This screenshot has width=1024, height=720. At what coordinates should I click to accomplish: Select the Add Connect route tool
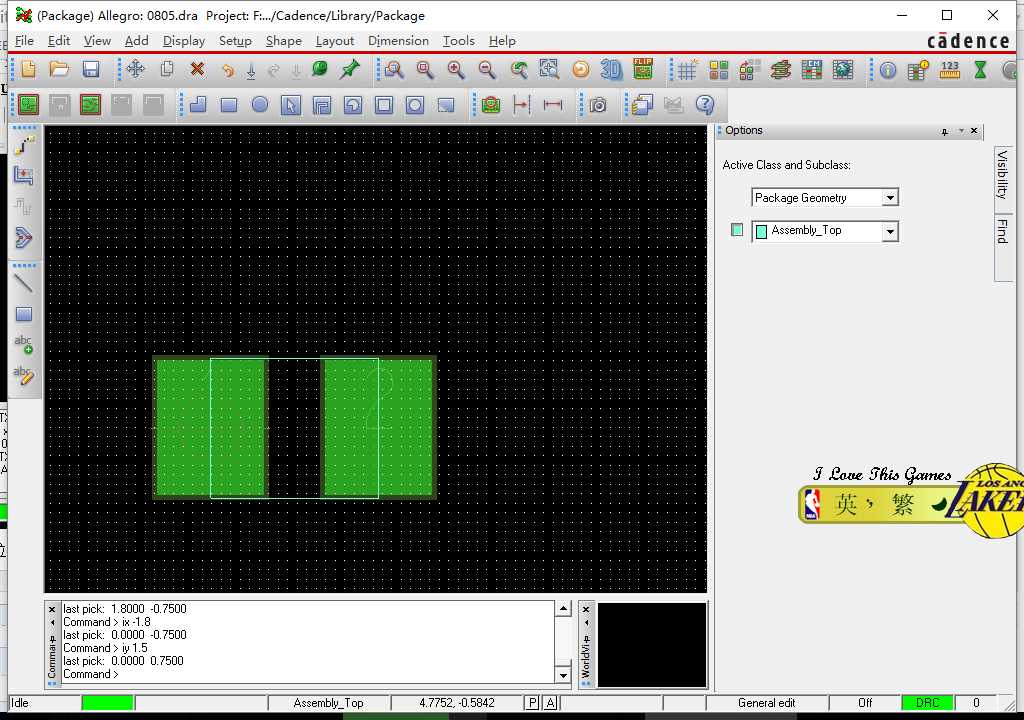[24, 144]
